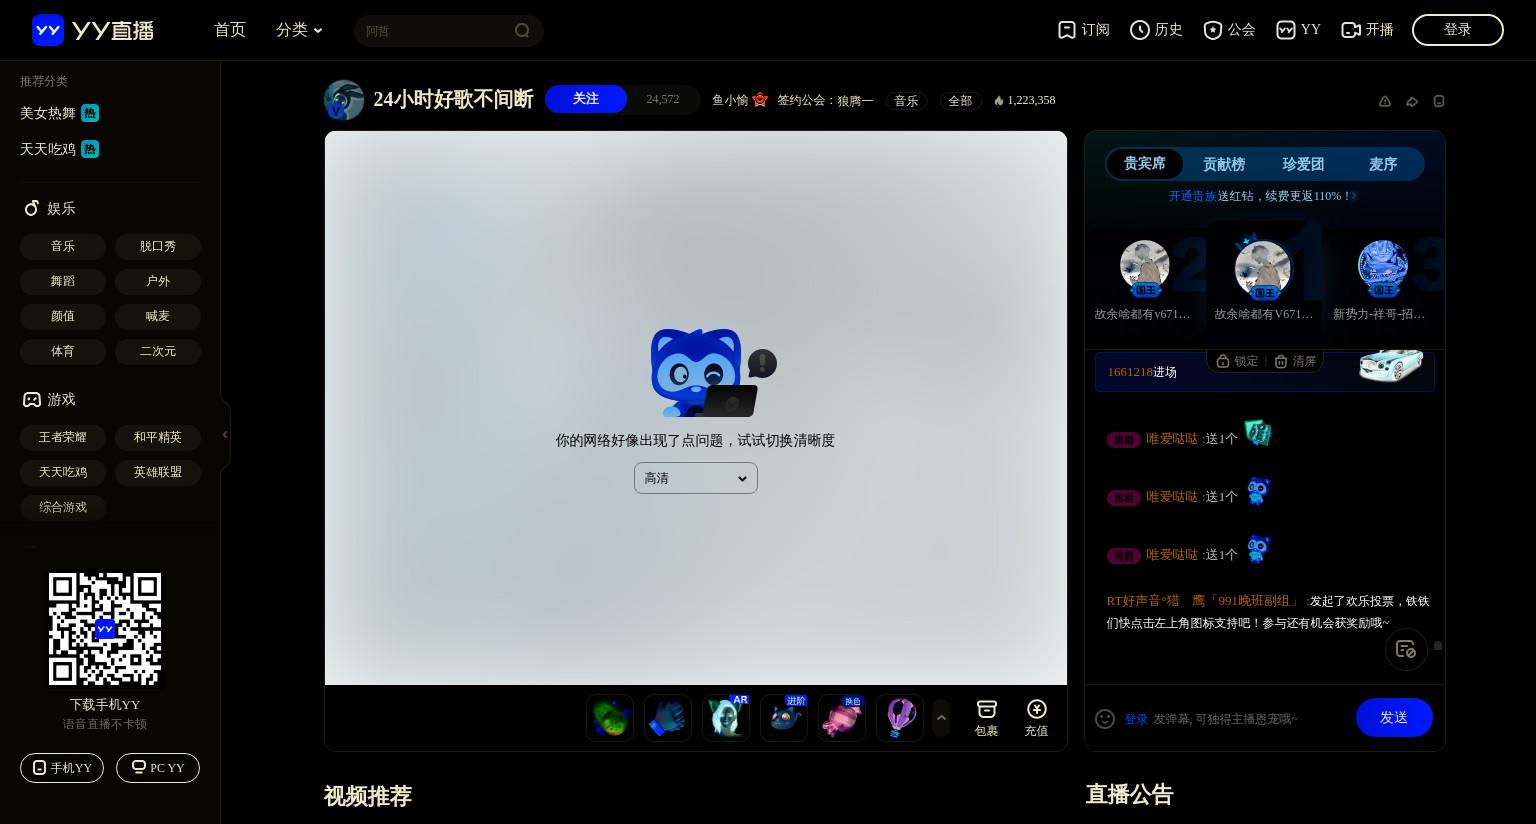Click the YY link in header
This screenshot has width=1536, height=824.
1299,30
